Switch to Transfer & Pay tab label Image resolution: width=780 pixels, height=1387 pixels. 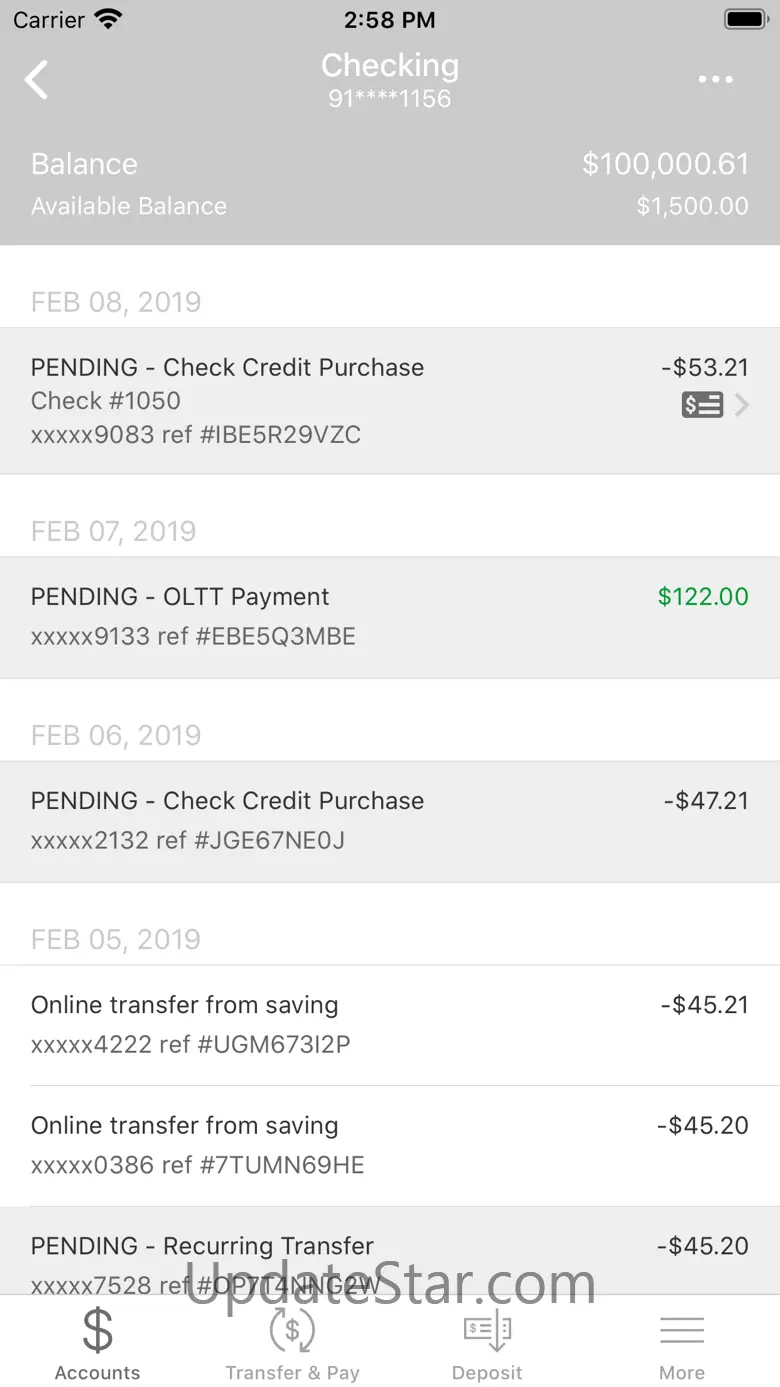point(292,1373)
